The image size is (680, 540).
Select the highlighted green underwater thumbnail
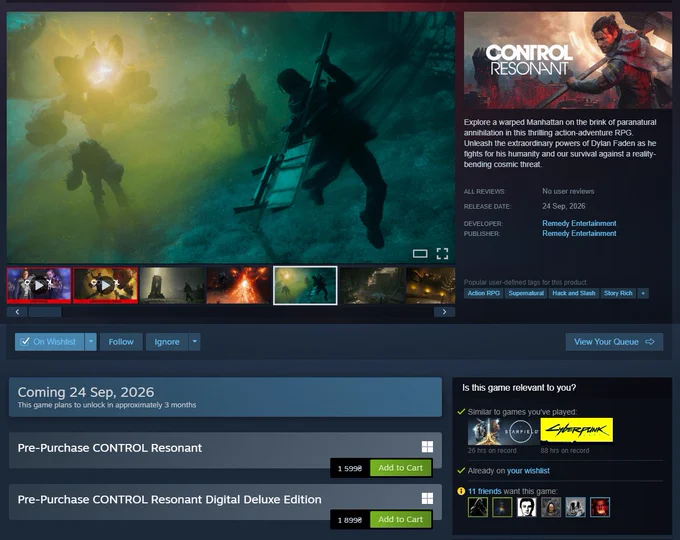click(x=305, y=285)
